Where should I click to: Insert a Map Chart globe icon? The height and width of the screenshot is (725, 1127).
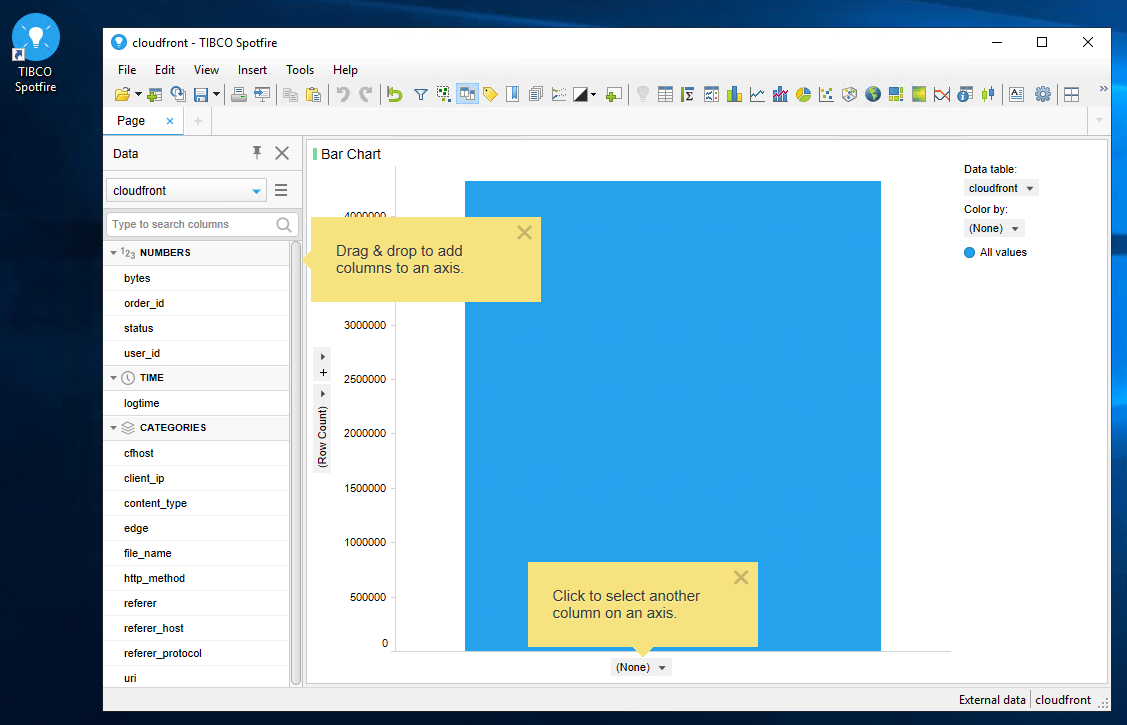point(873,94)
